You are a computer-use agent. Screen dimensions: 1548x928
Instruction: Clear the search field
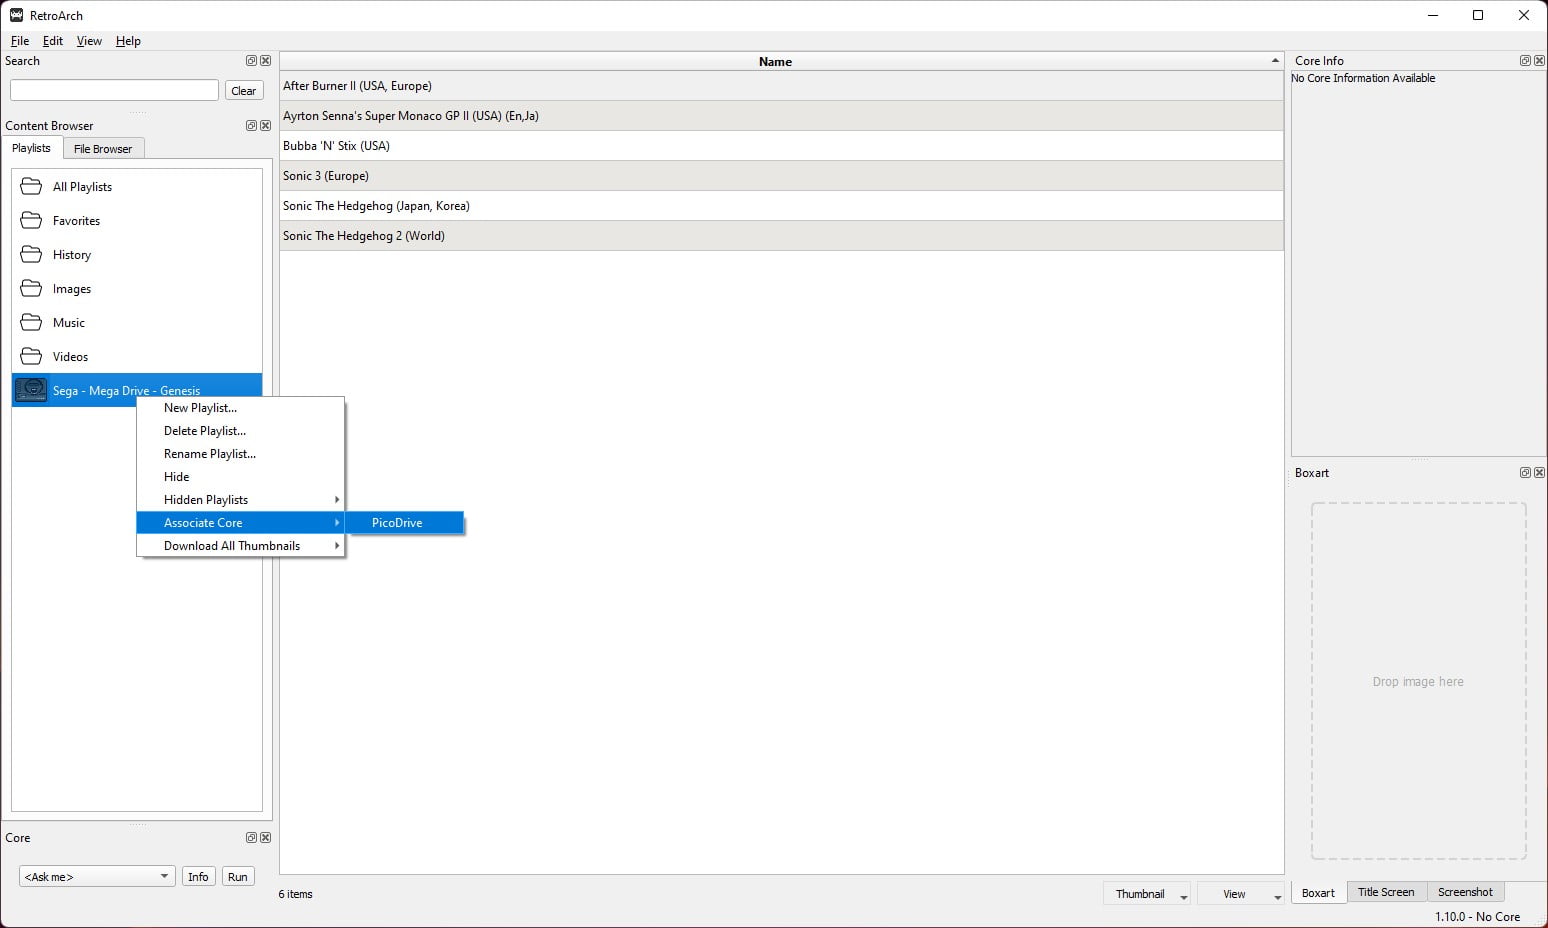coord(244,91)
